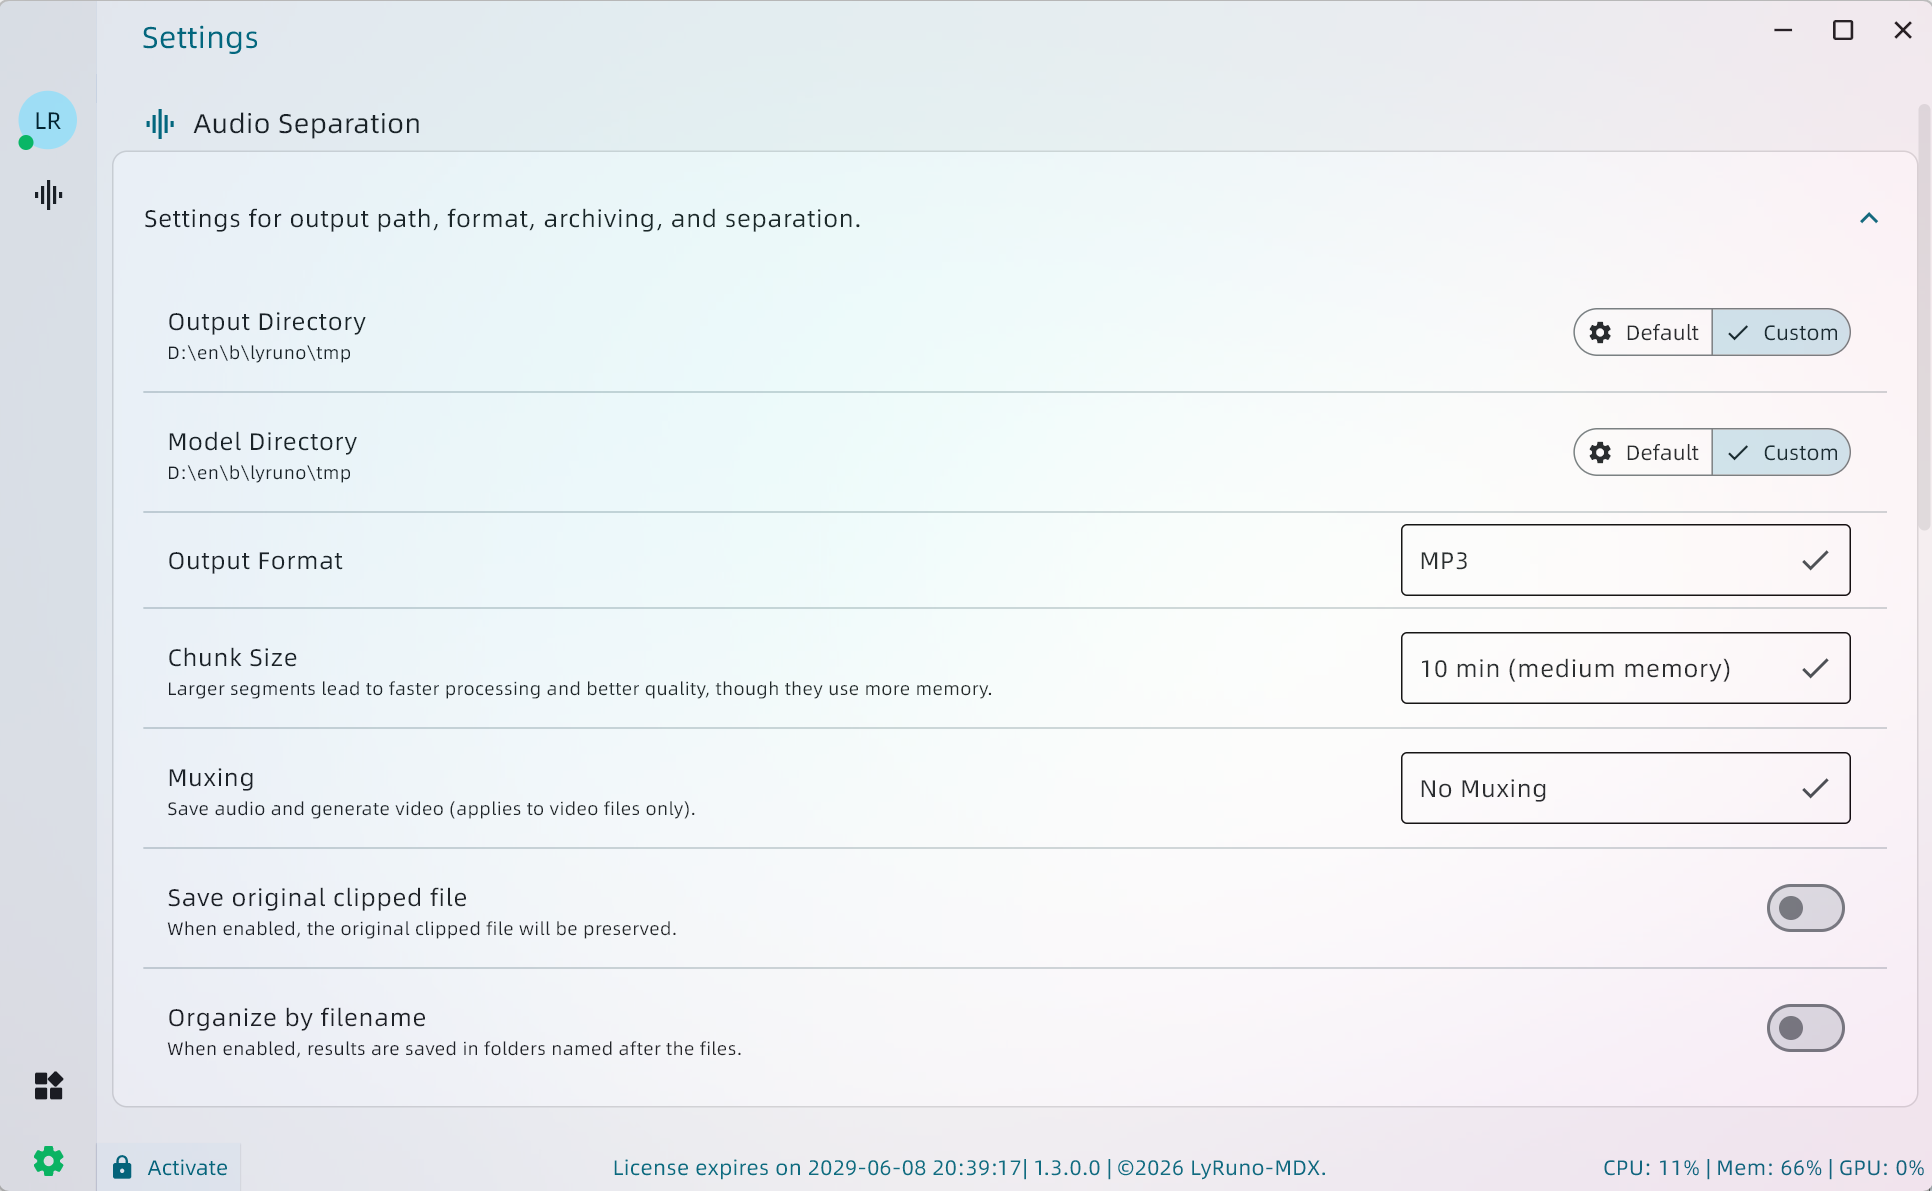Toggle Organize by filename switch
1932x1191 pixels.
[1805, 1028]
